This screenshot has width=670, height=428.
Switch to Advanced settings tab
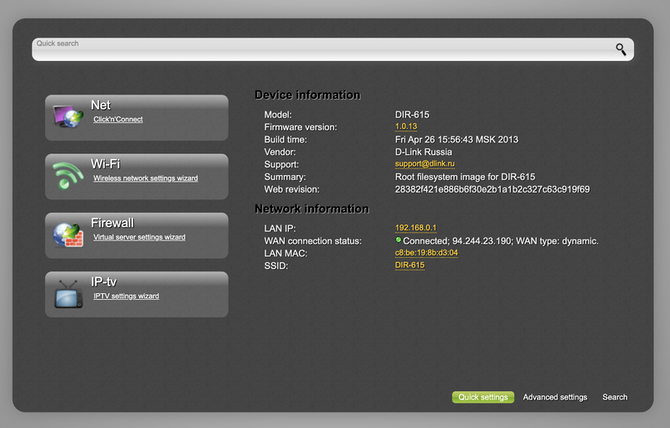555,397
